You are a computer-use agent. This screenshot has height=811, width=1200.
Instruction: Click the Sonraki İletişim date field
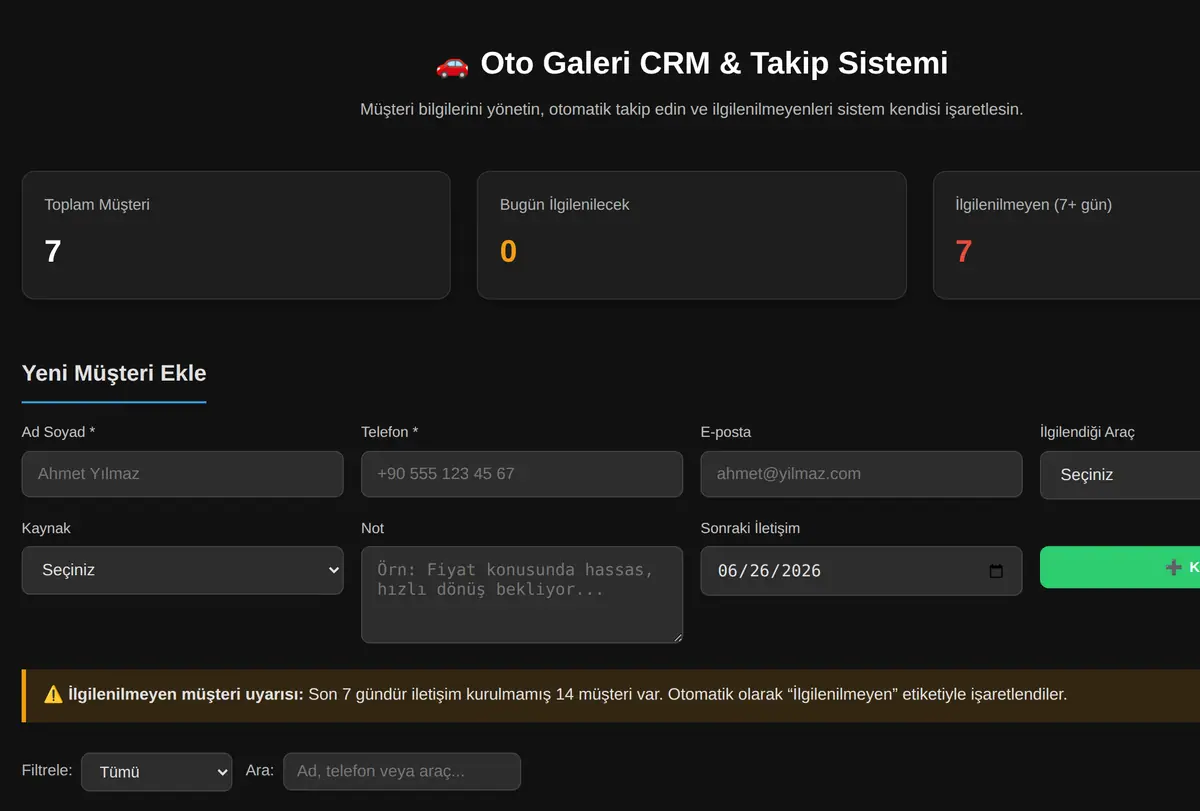click(x=861, y=571)
